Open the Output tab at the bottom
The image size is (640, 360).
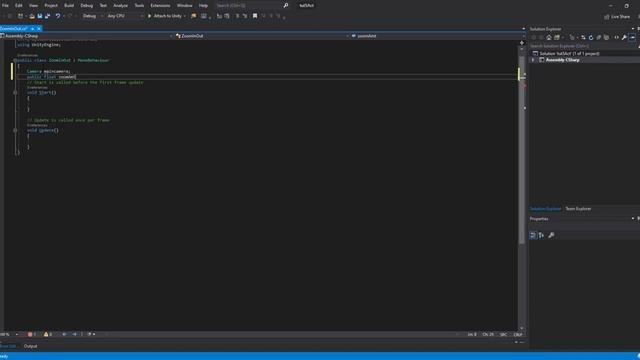(30, 346)
